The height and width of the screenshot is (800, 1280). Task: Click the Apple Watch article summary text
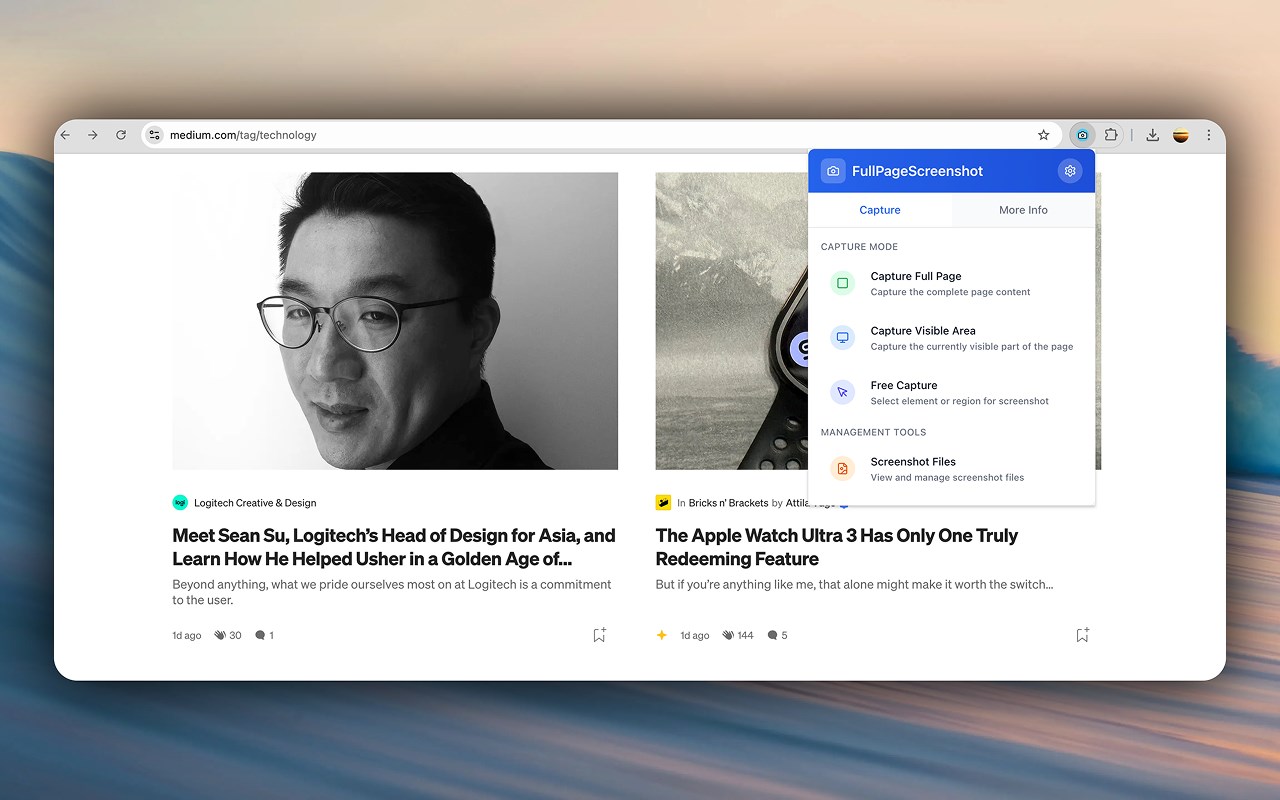854,584
